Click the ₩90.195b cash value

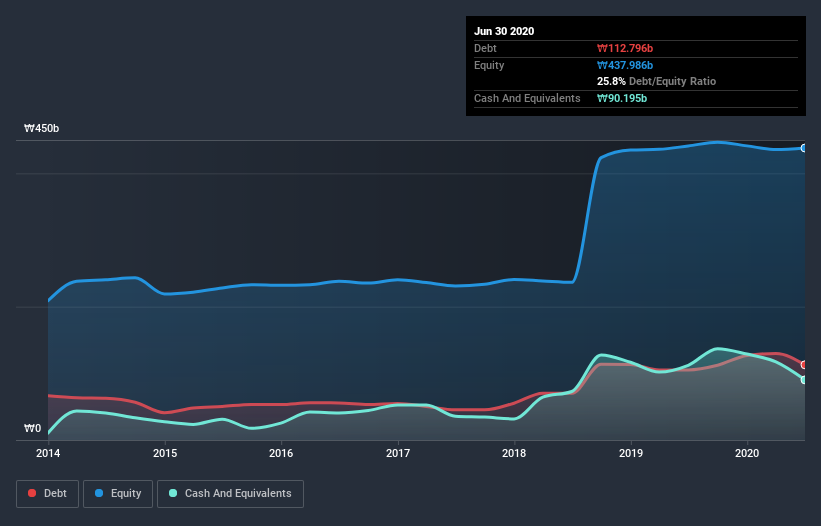point(622,98)
